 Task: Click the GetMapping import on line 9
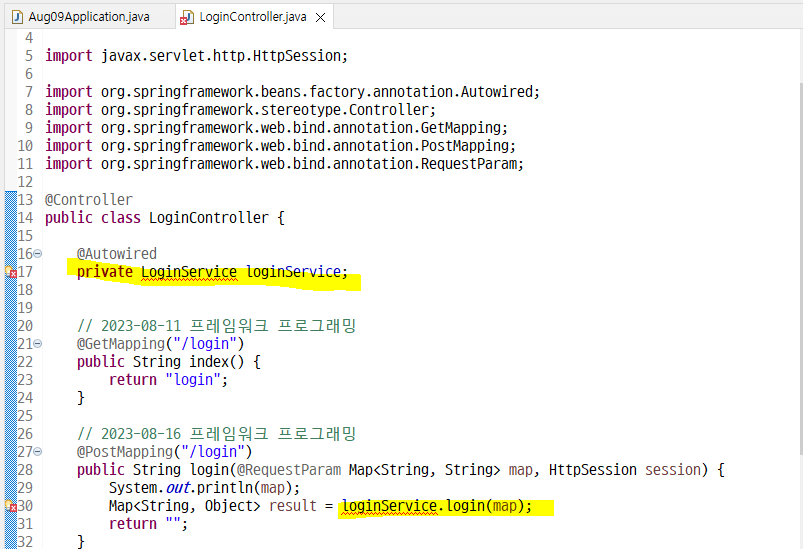point(276,128)
